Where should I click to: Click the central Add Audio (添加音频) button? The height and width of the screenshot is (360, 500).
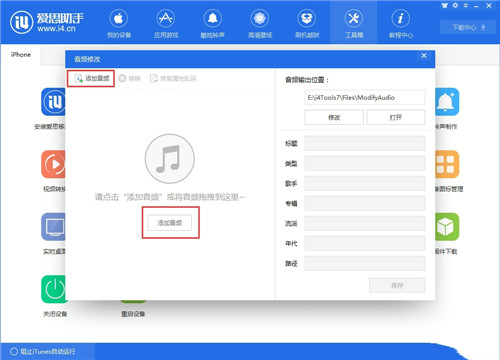170,223
